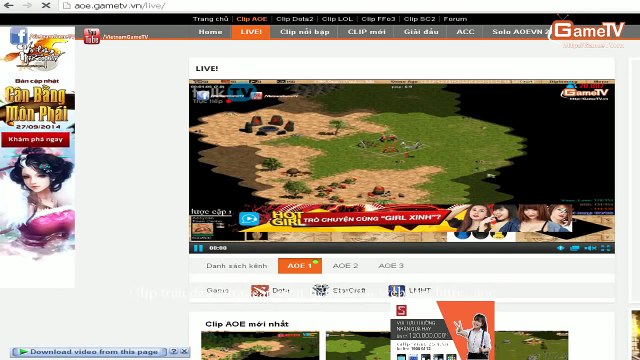Open the Forum link
This screenshot has height=360, width=640.
[x=455, y=19]
